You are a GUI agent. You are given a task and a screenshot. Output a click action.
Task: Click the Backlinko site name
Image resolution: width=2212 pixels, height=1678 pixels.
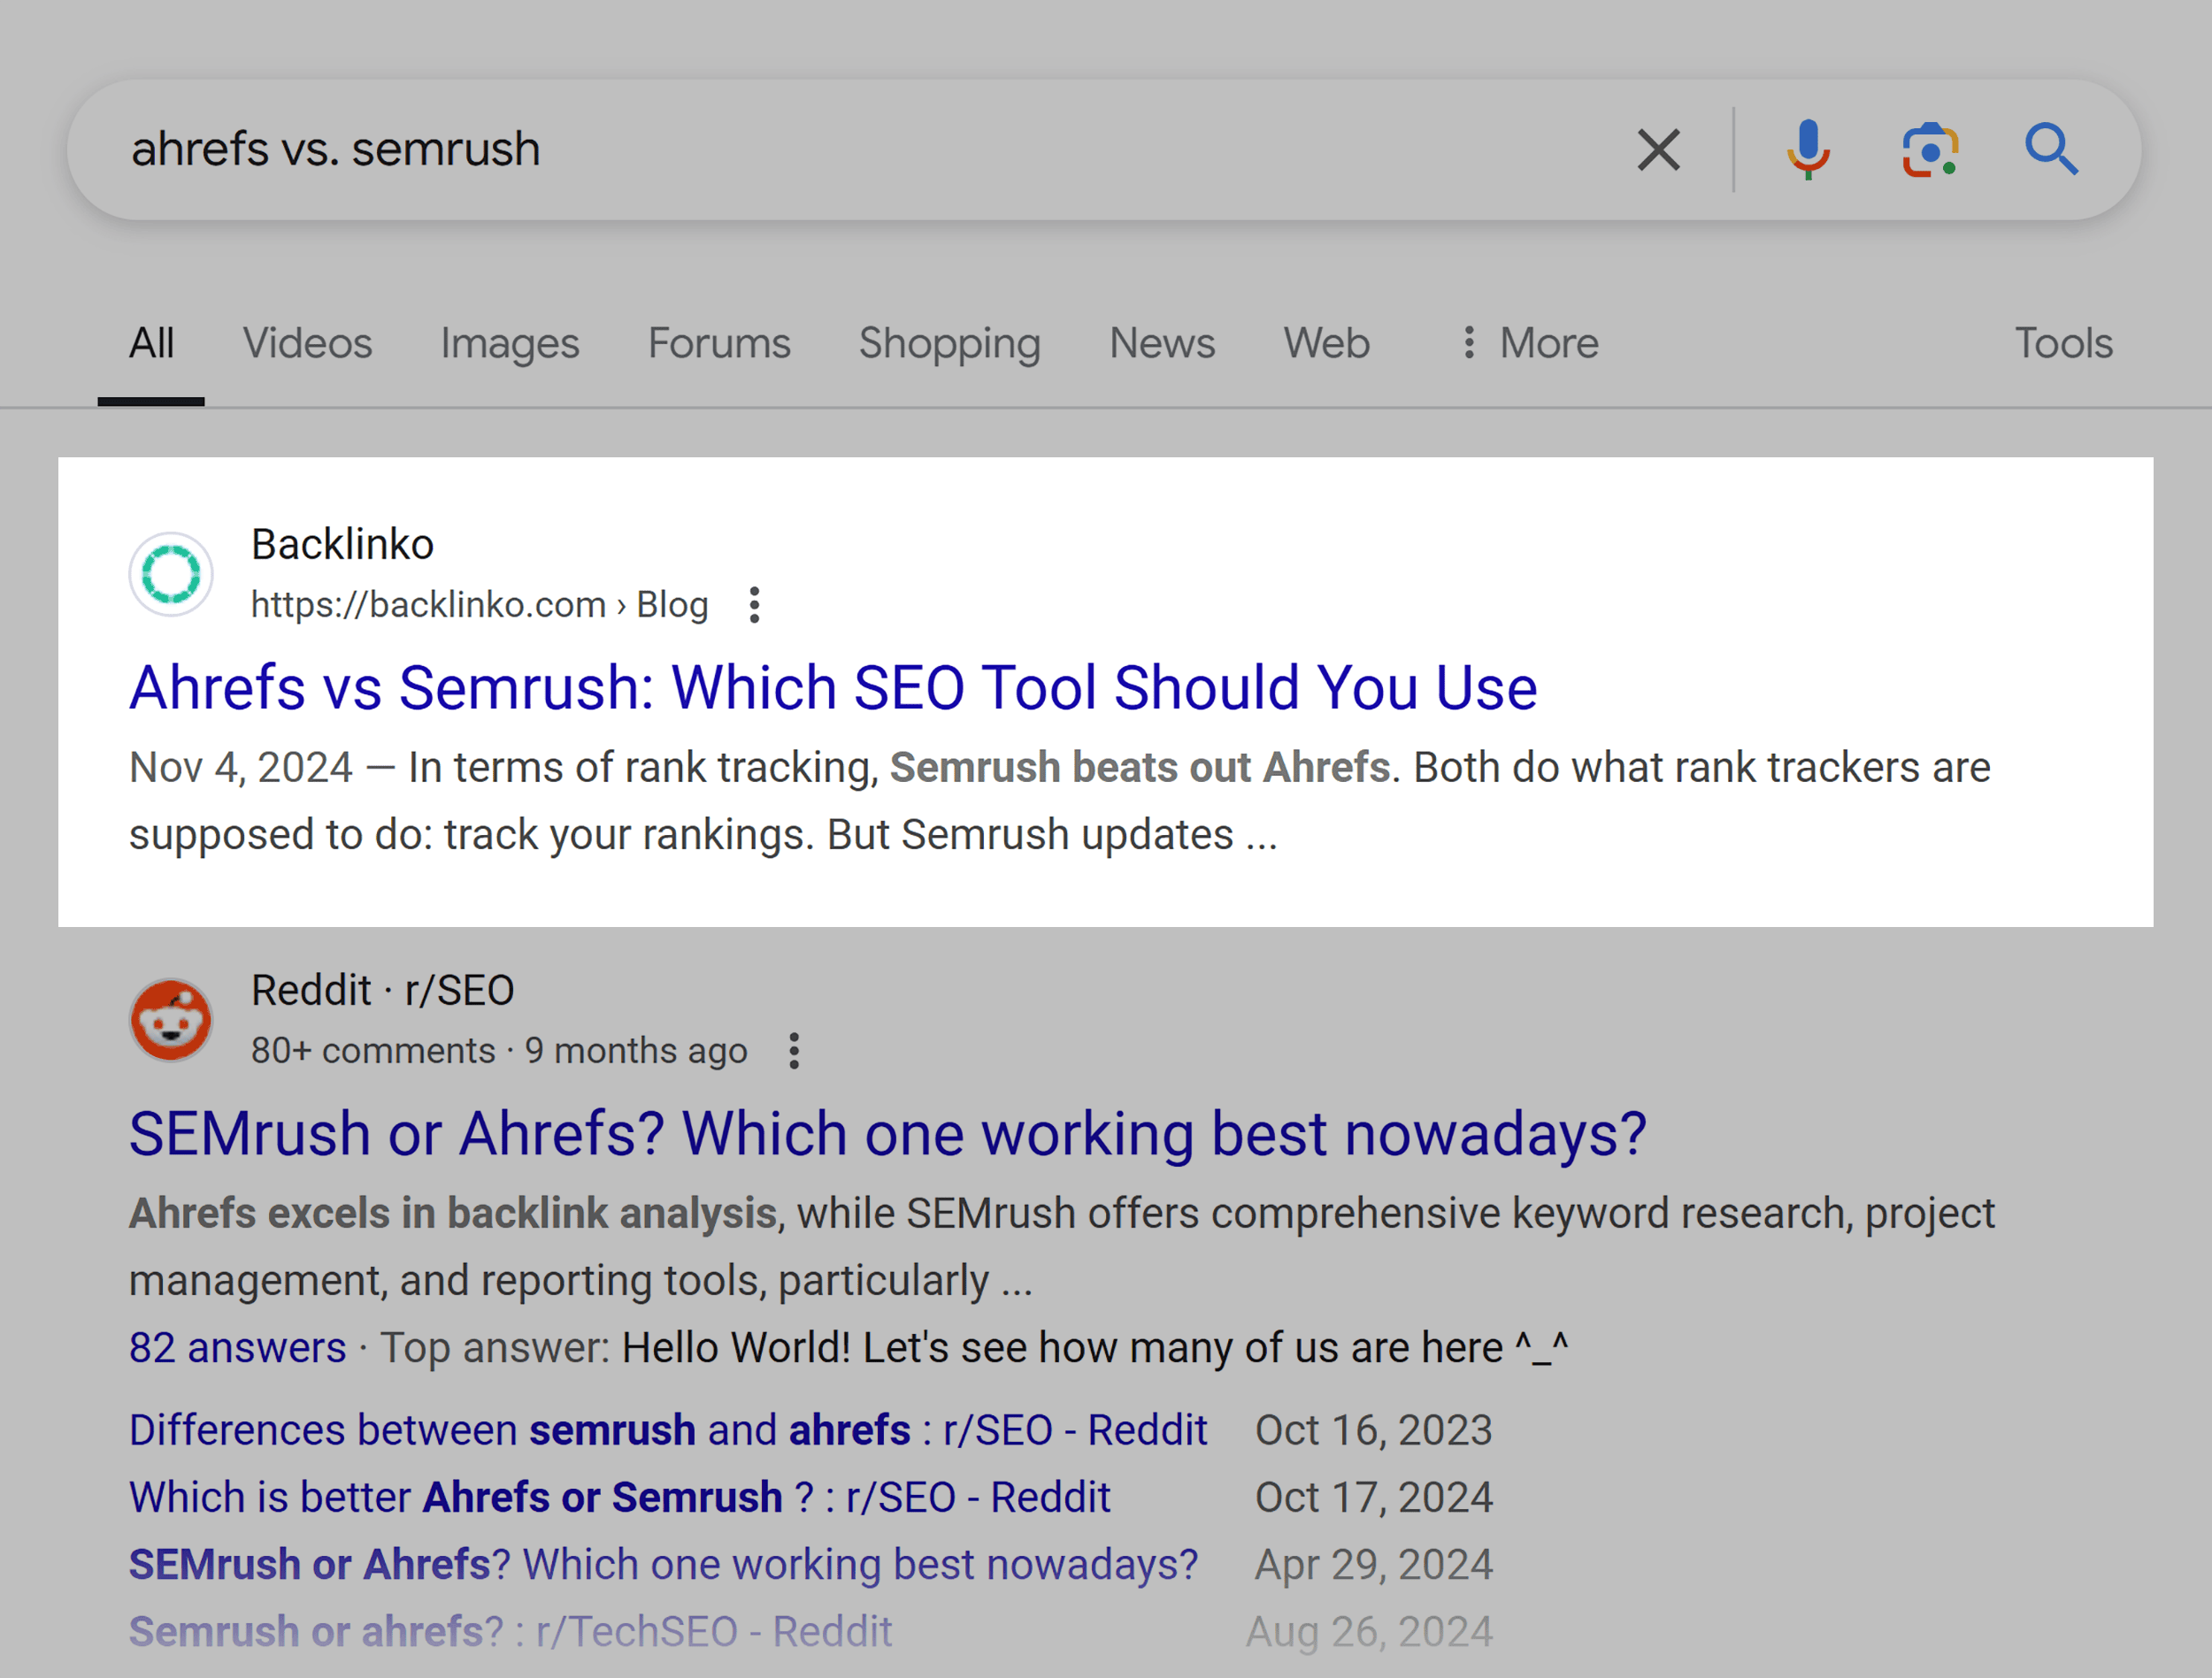[x=343, y=545]
